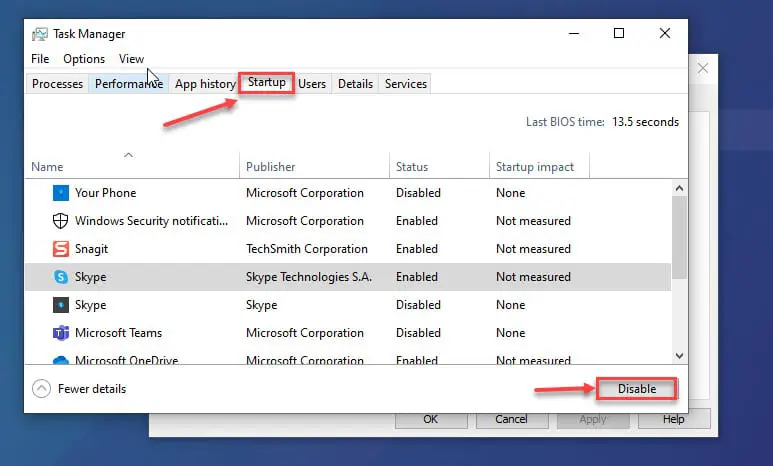Switch to the App history tab

tap(205, 84)
